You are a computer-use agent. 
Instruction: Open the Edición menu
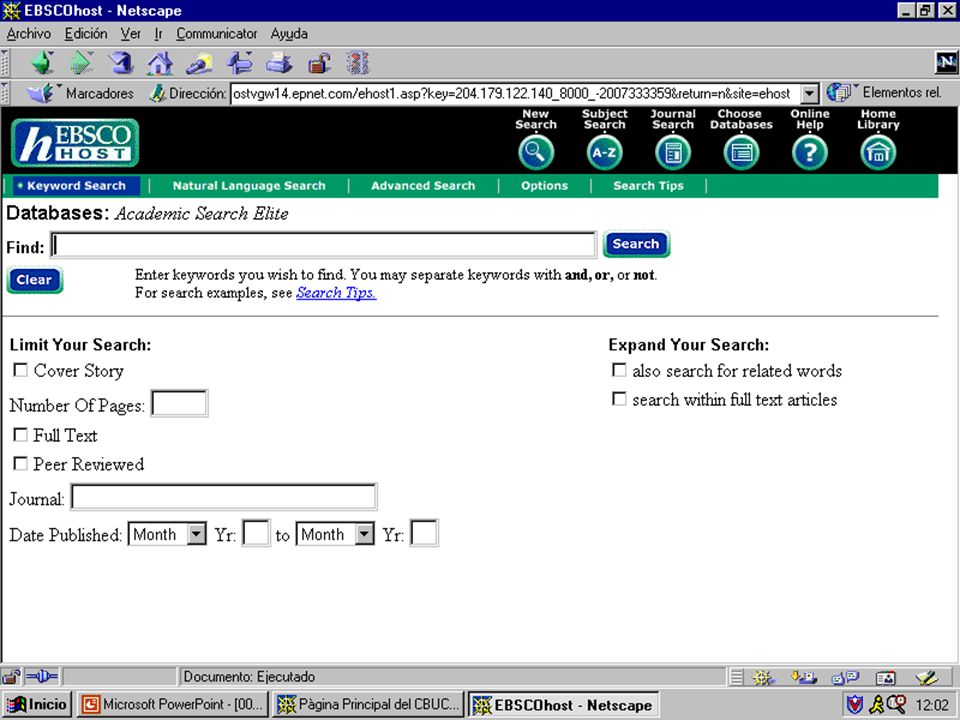coord(86,34)
